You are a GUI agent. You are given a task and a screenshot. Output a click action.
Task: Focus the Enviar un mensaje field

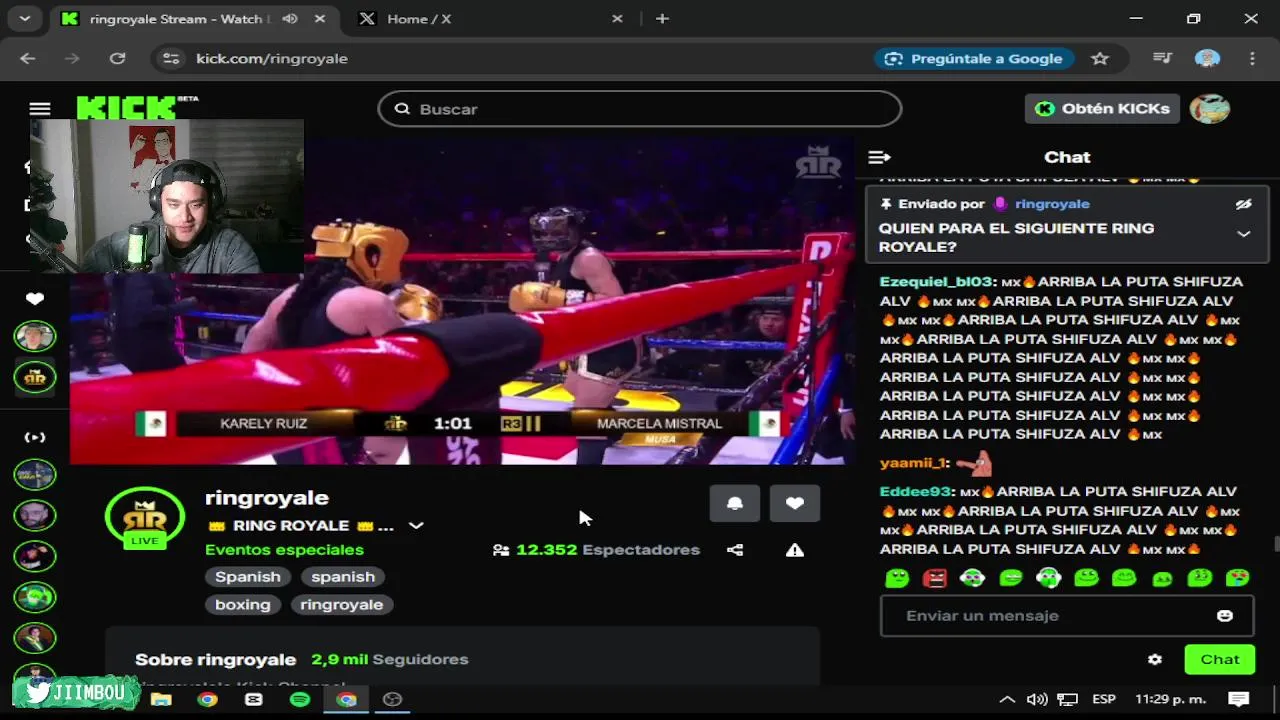(1067, 616)
